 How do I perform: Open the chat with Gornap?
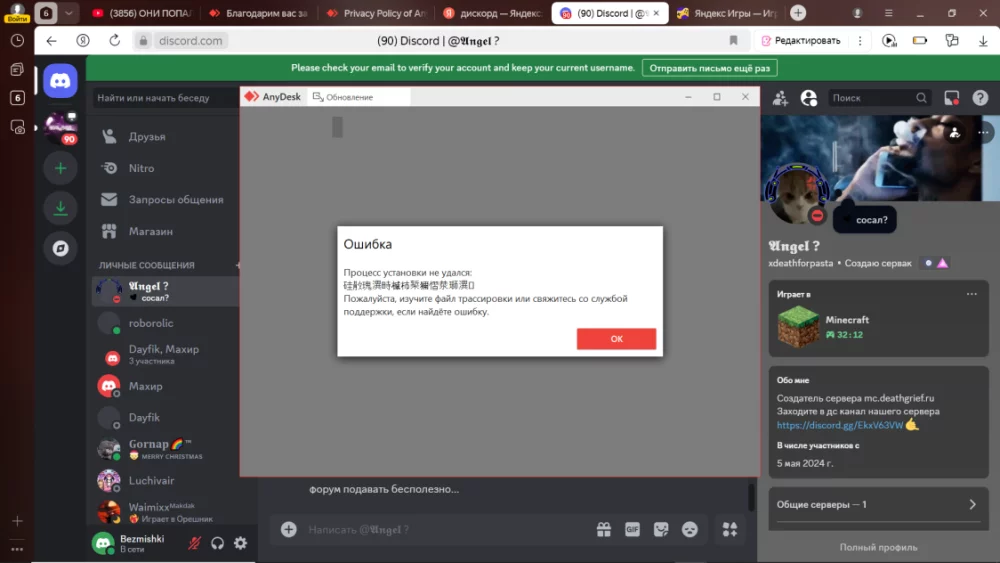(x=166, y=449)
